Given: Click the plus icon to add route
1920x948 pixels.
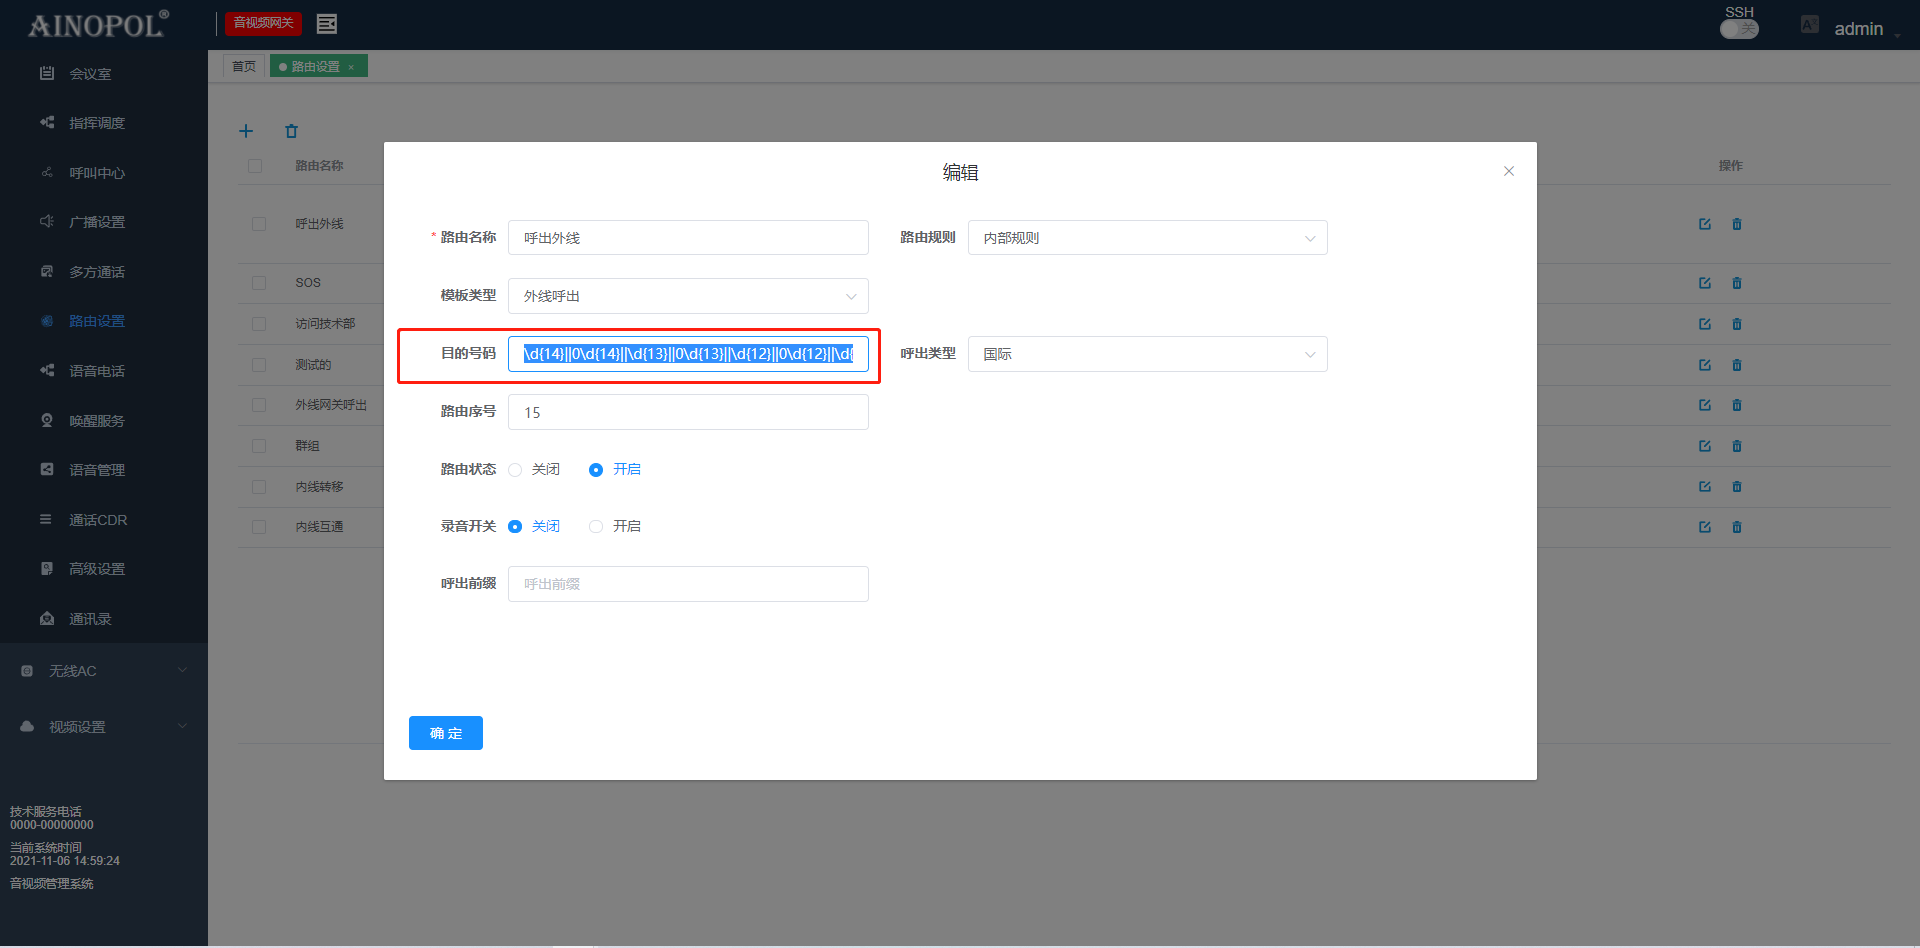Looking at the screenshot, I should point(246,131).
